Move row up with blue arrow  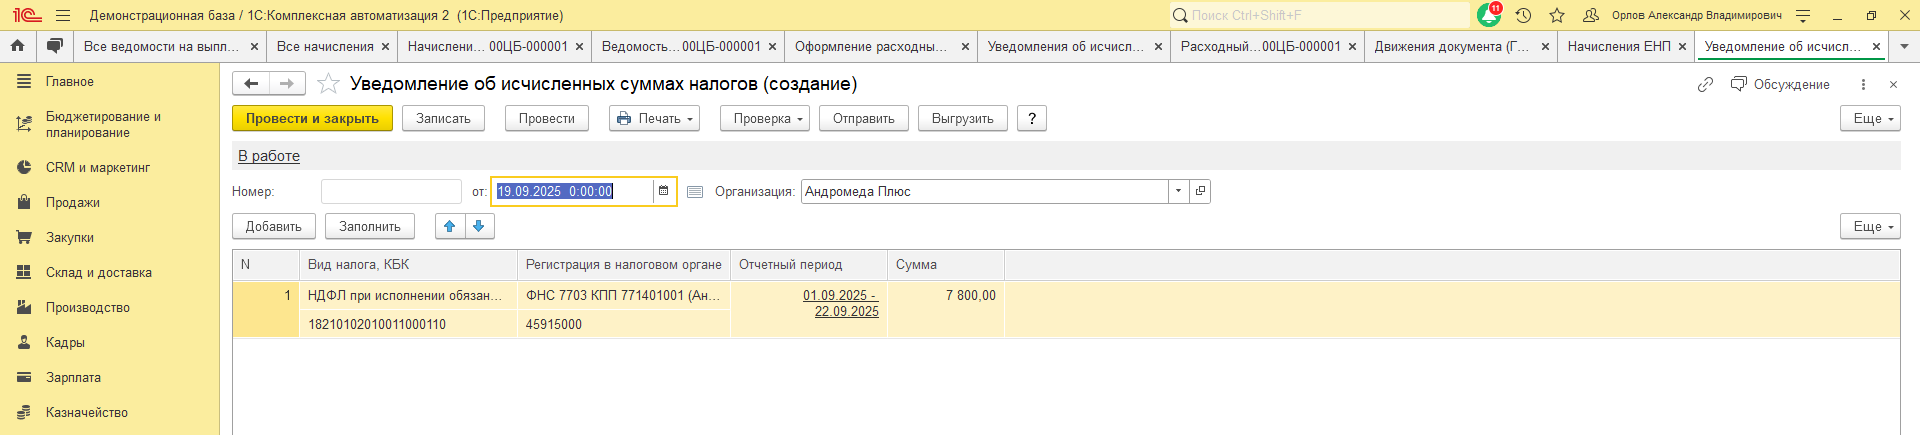click(x=450, y=226)
